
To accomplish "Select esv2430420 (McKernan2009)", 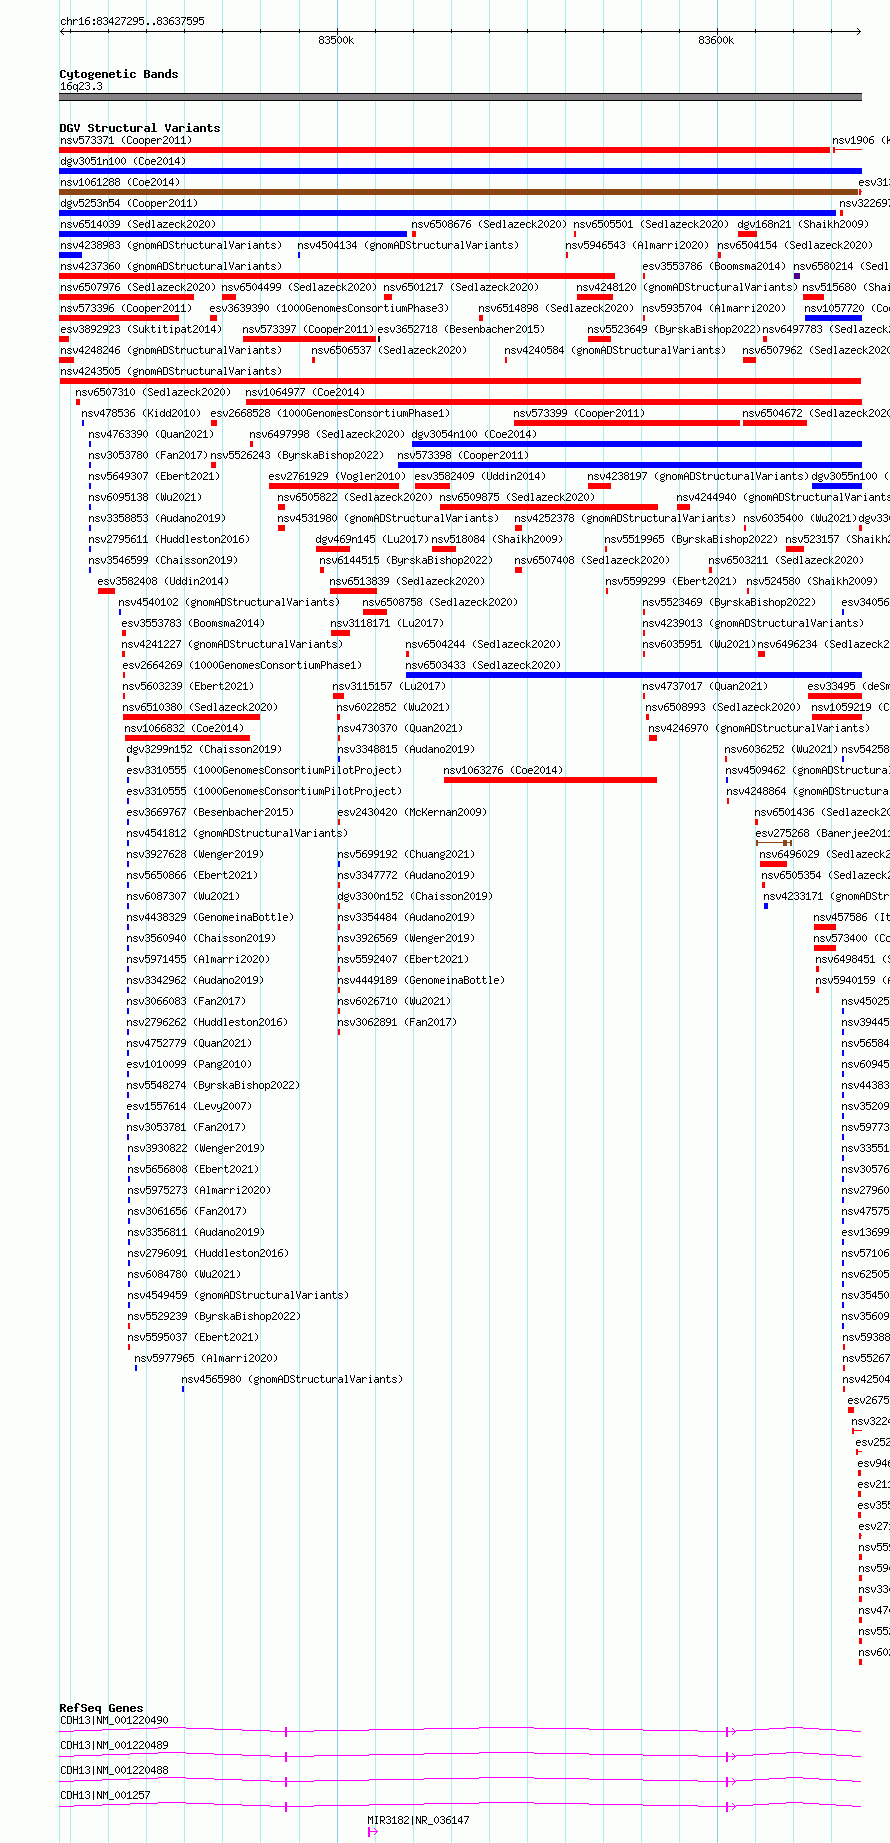I will click(x=412, y=812).
